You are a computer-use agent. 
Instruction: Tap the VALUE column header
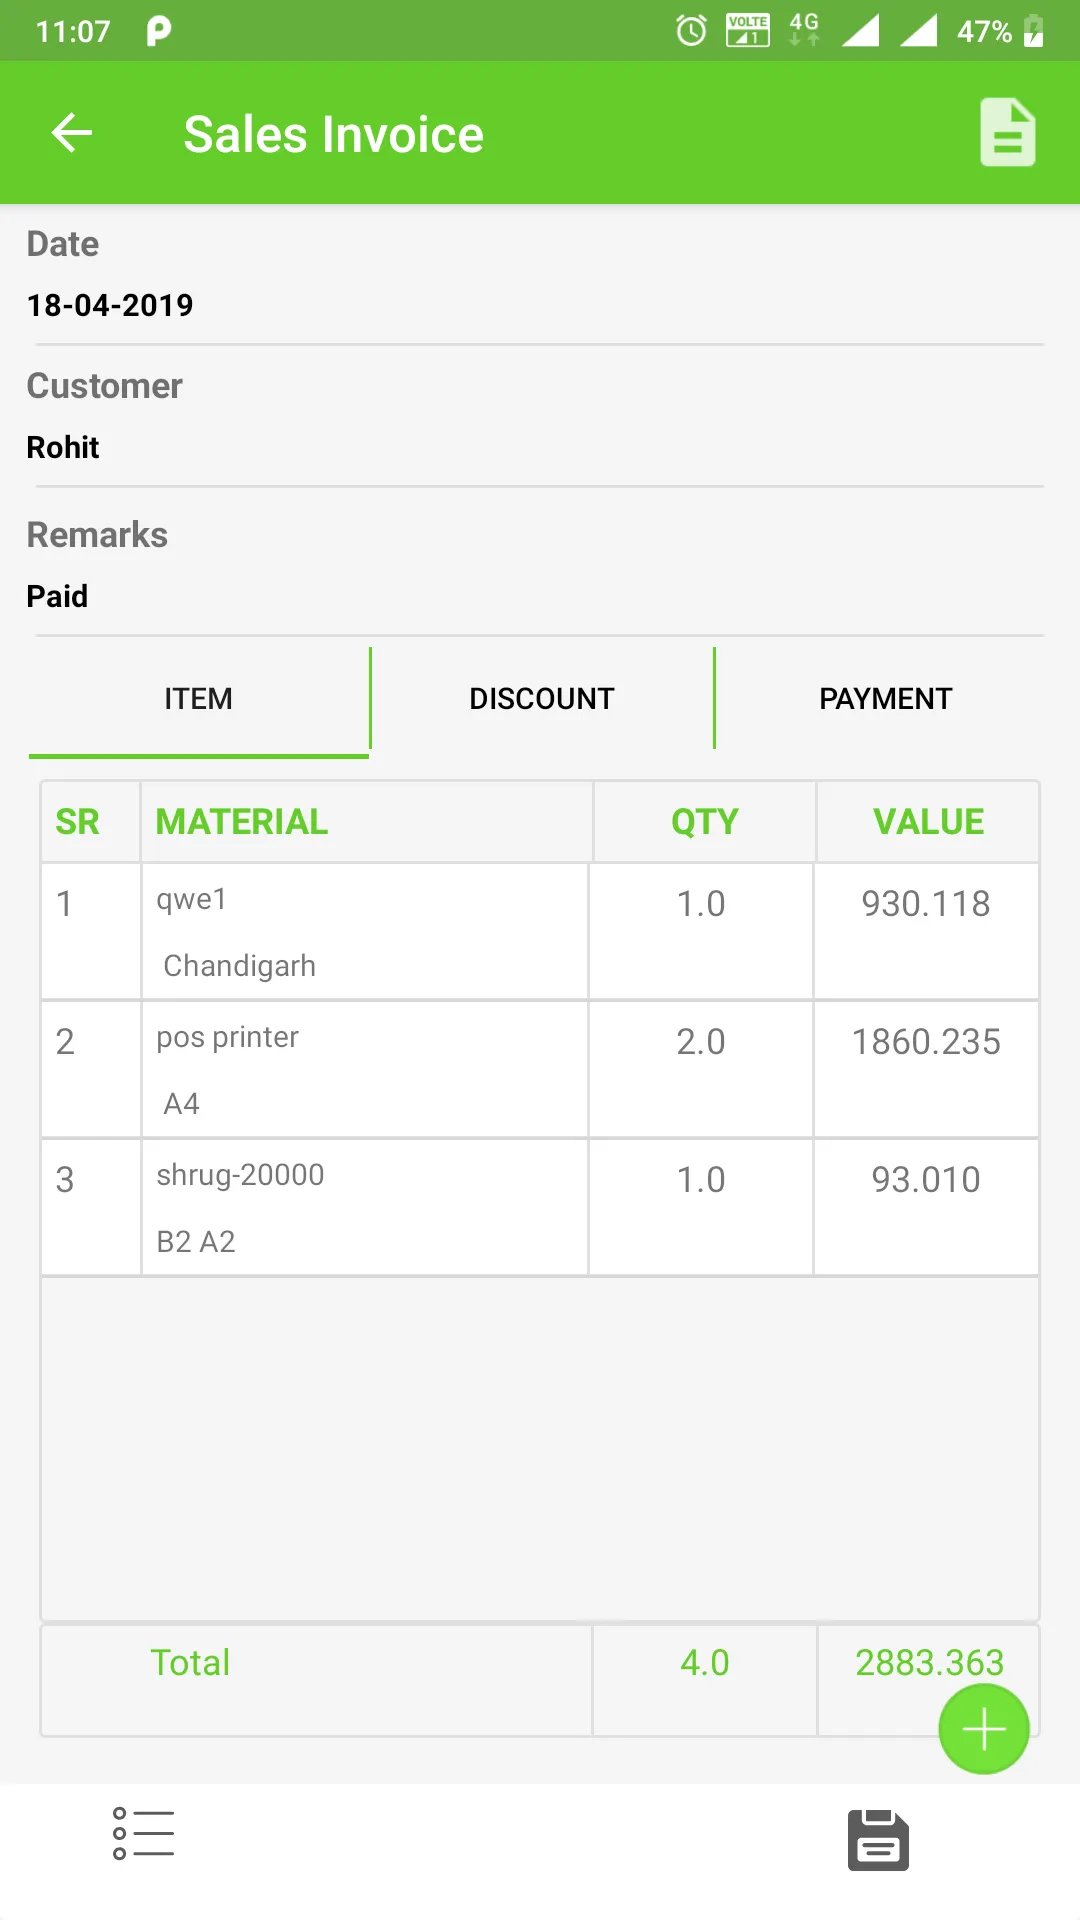pos(928,822)
